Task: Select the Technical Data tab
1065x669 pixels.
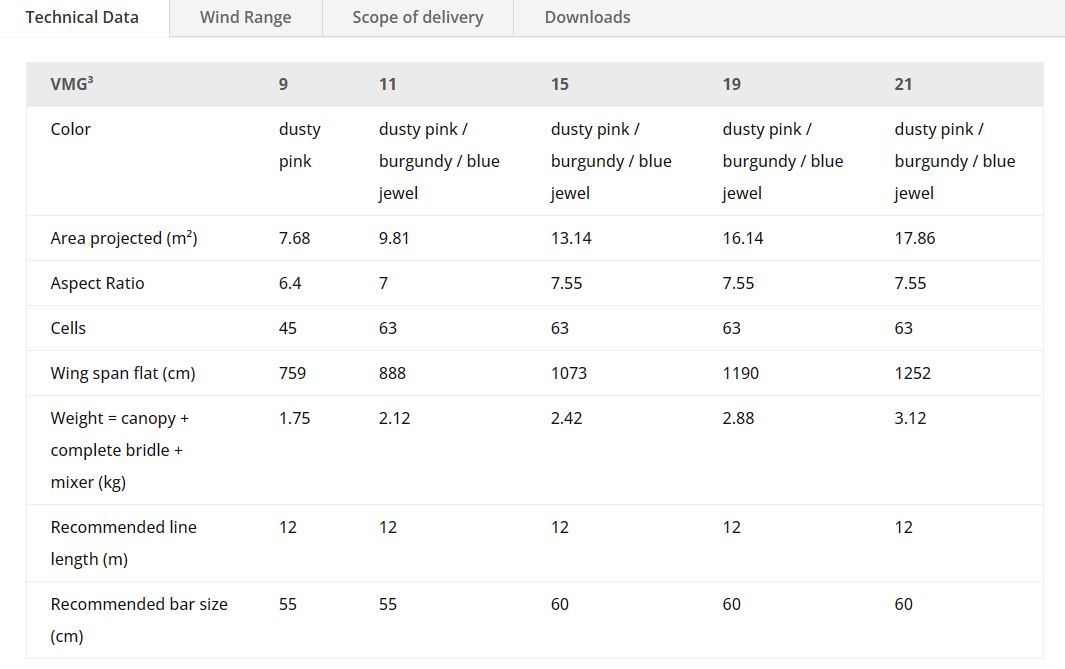Action: 82,17
